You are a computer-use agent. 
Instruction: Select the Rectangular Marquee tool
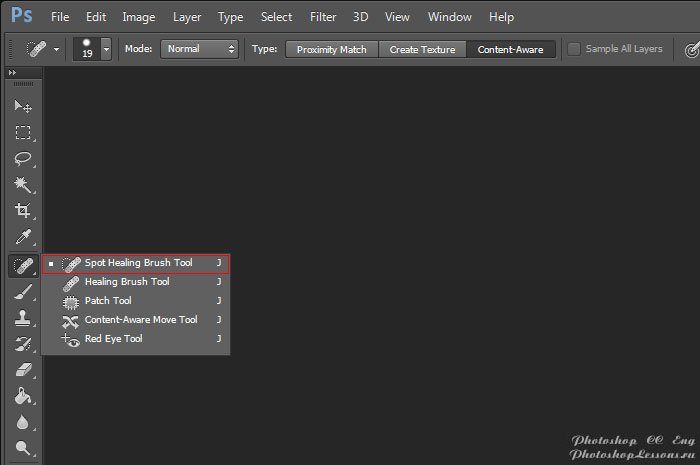22,132
